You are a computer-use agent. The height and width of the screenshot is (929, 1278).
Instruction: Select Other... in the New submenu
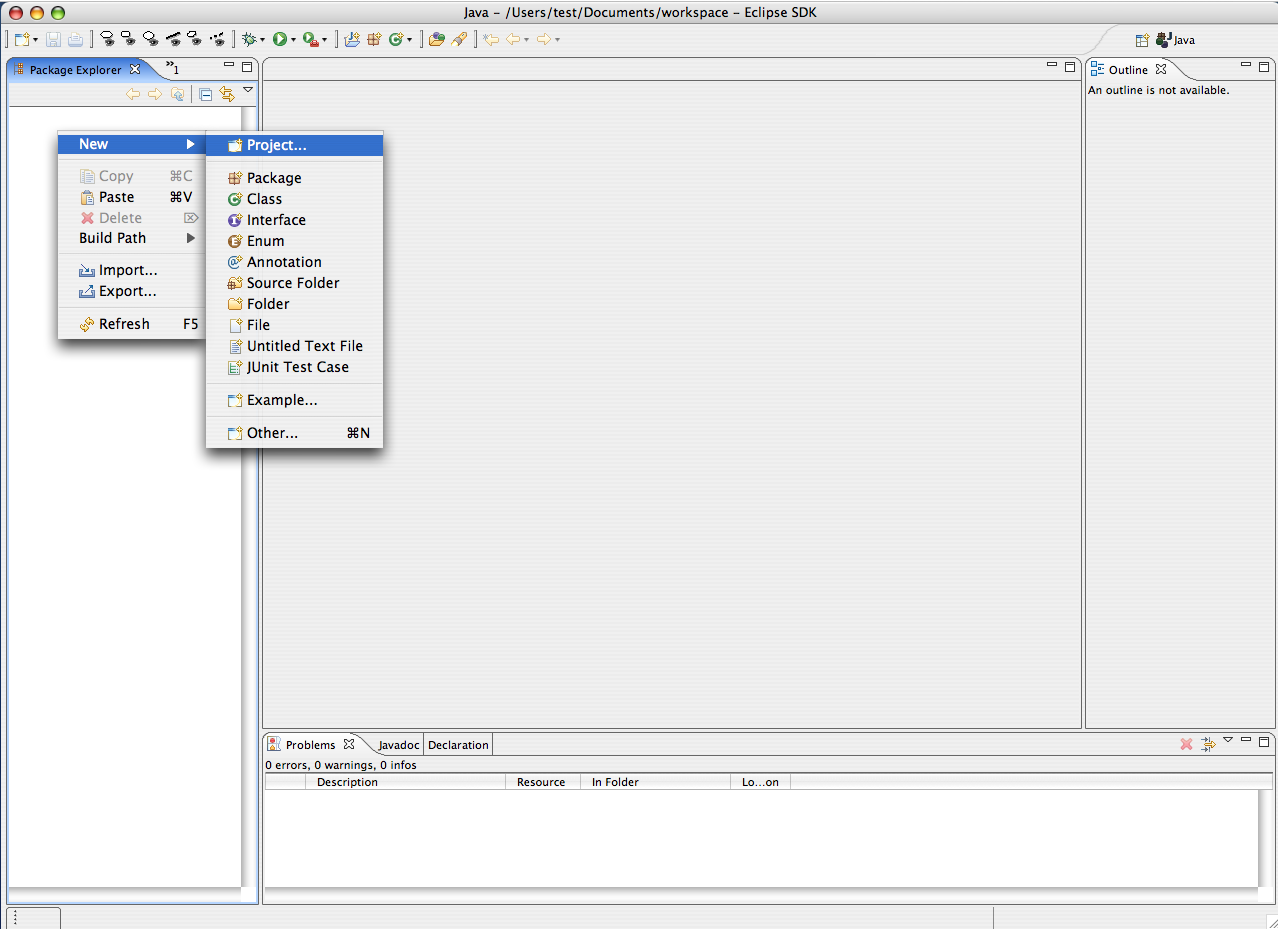pyautogui.click(x=294, y=433)
